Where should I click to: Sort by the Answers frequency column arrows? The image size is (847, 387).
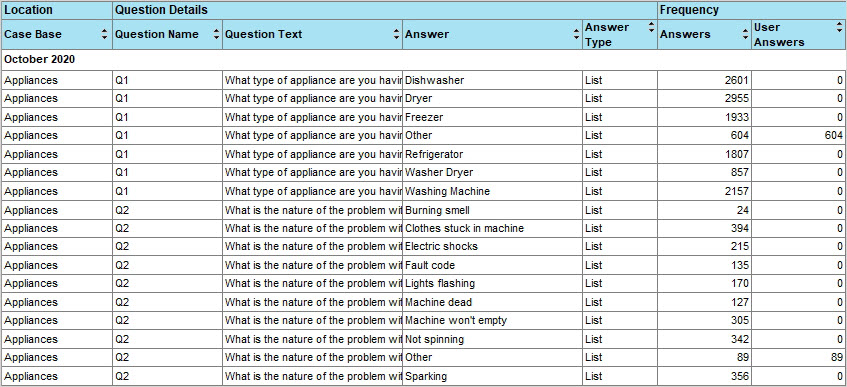(745, 35)
